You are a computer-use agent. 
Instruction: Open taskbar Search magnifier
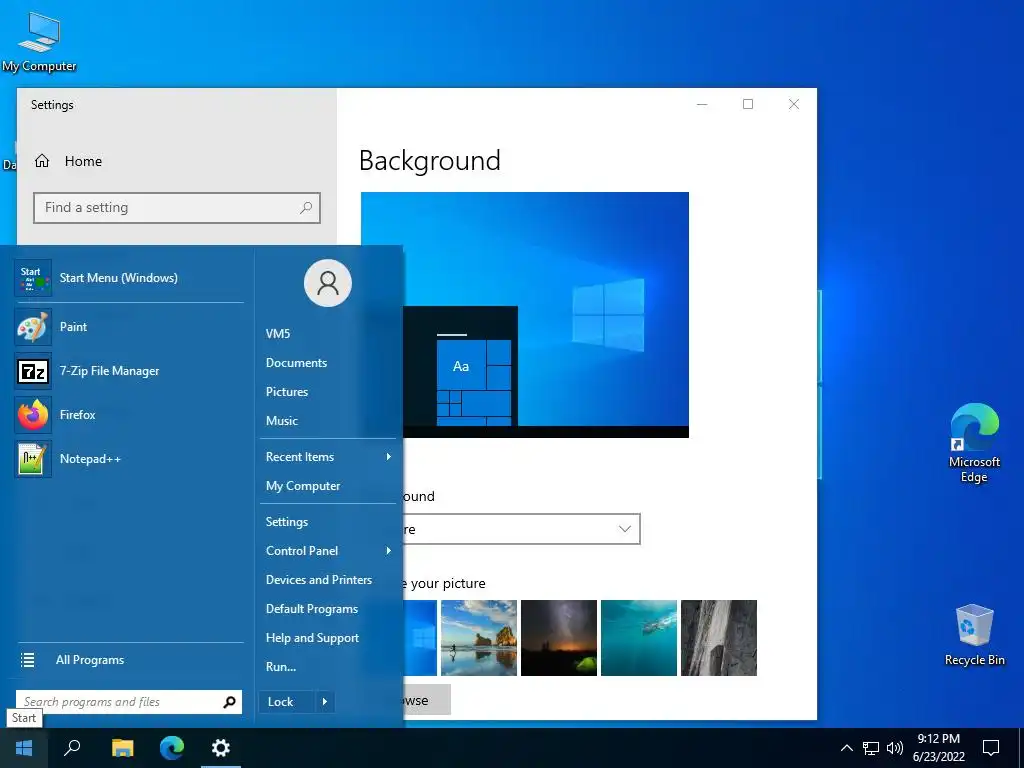point(72,748)
